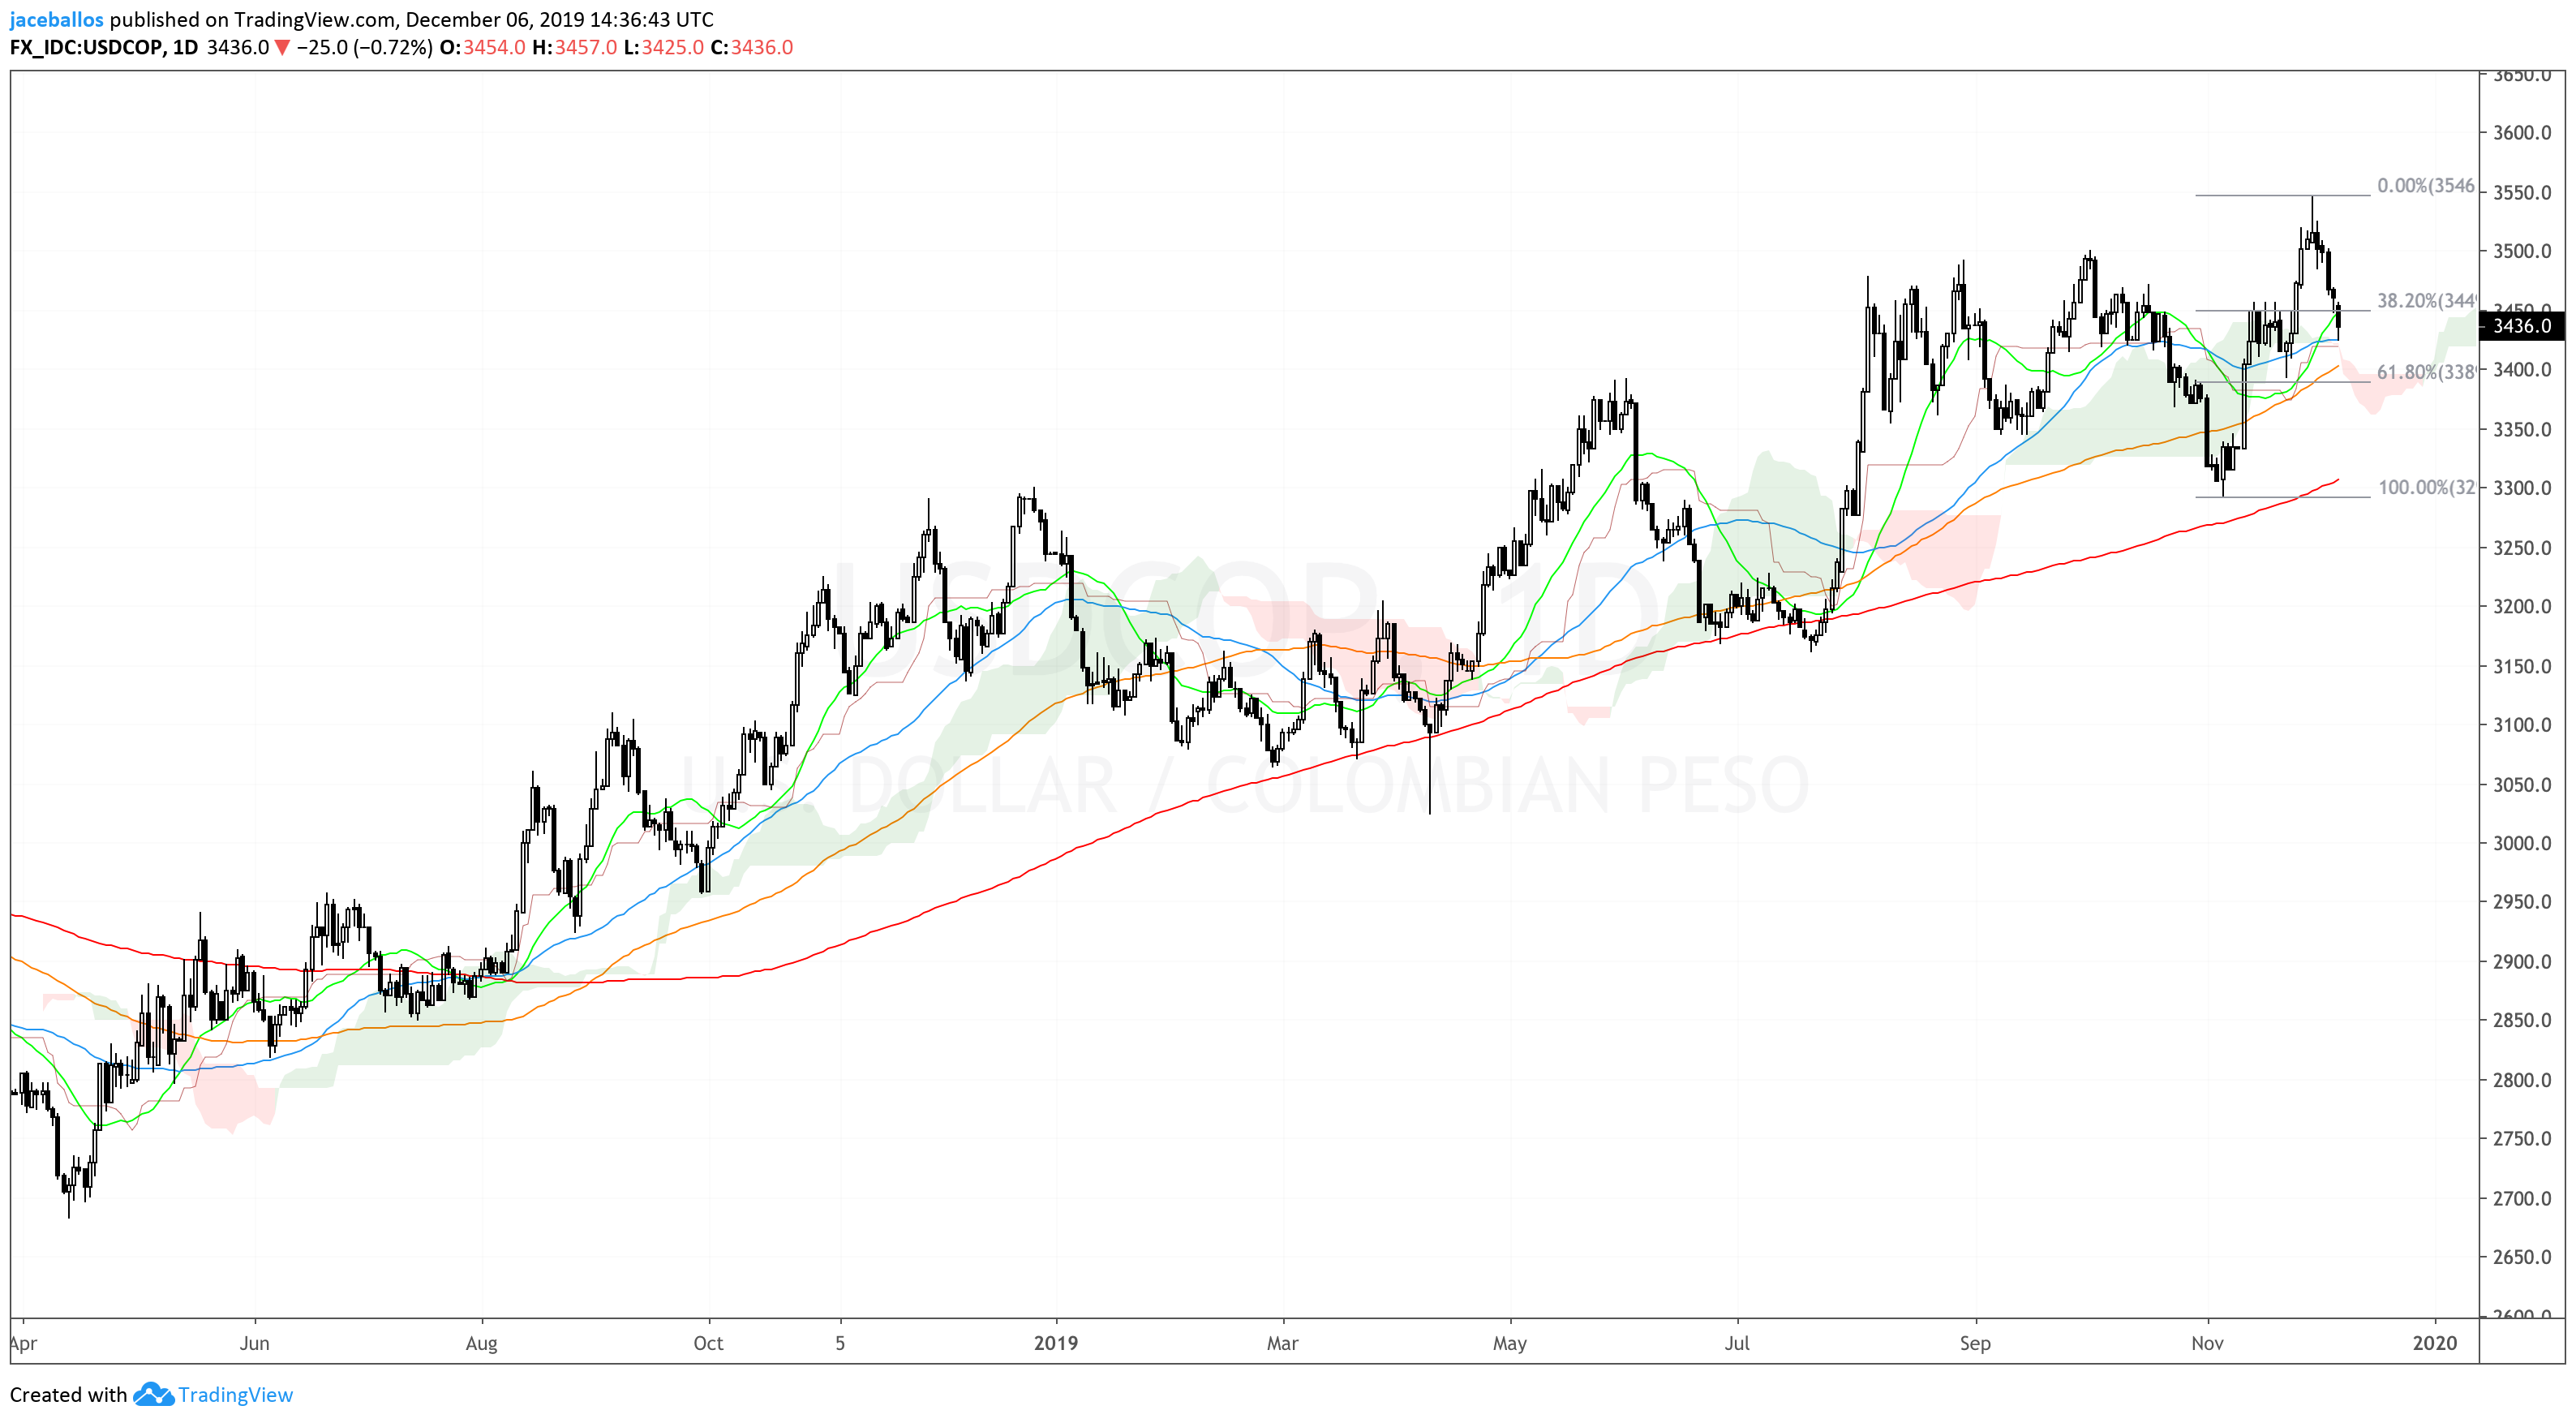
Task: Click the red down-triangle change indicator
Action: 283,48
